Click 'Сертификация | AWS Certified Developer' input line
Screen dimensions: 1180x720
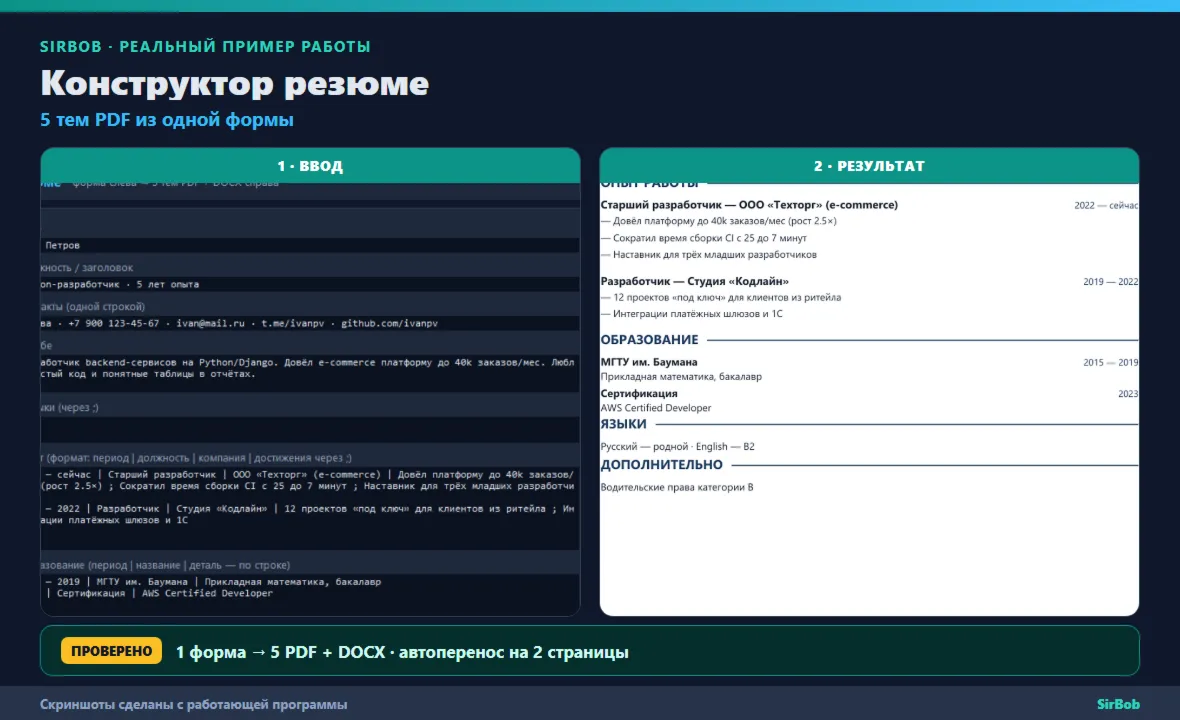160,593
